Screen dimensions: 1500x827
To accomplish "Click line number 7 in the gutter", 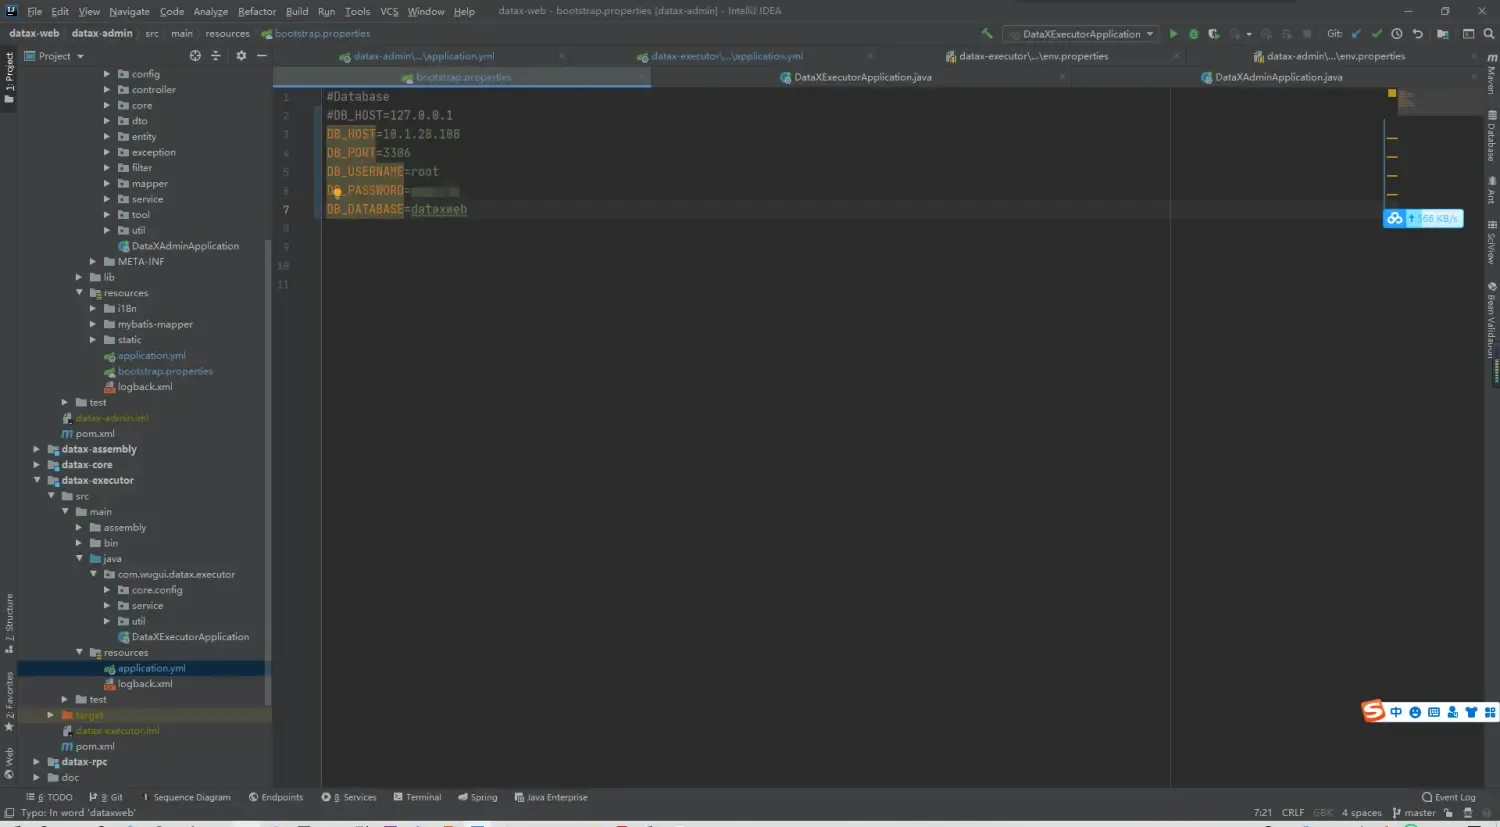I will (x=287, y=209).
